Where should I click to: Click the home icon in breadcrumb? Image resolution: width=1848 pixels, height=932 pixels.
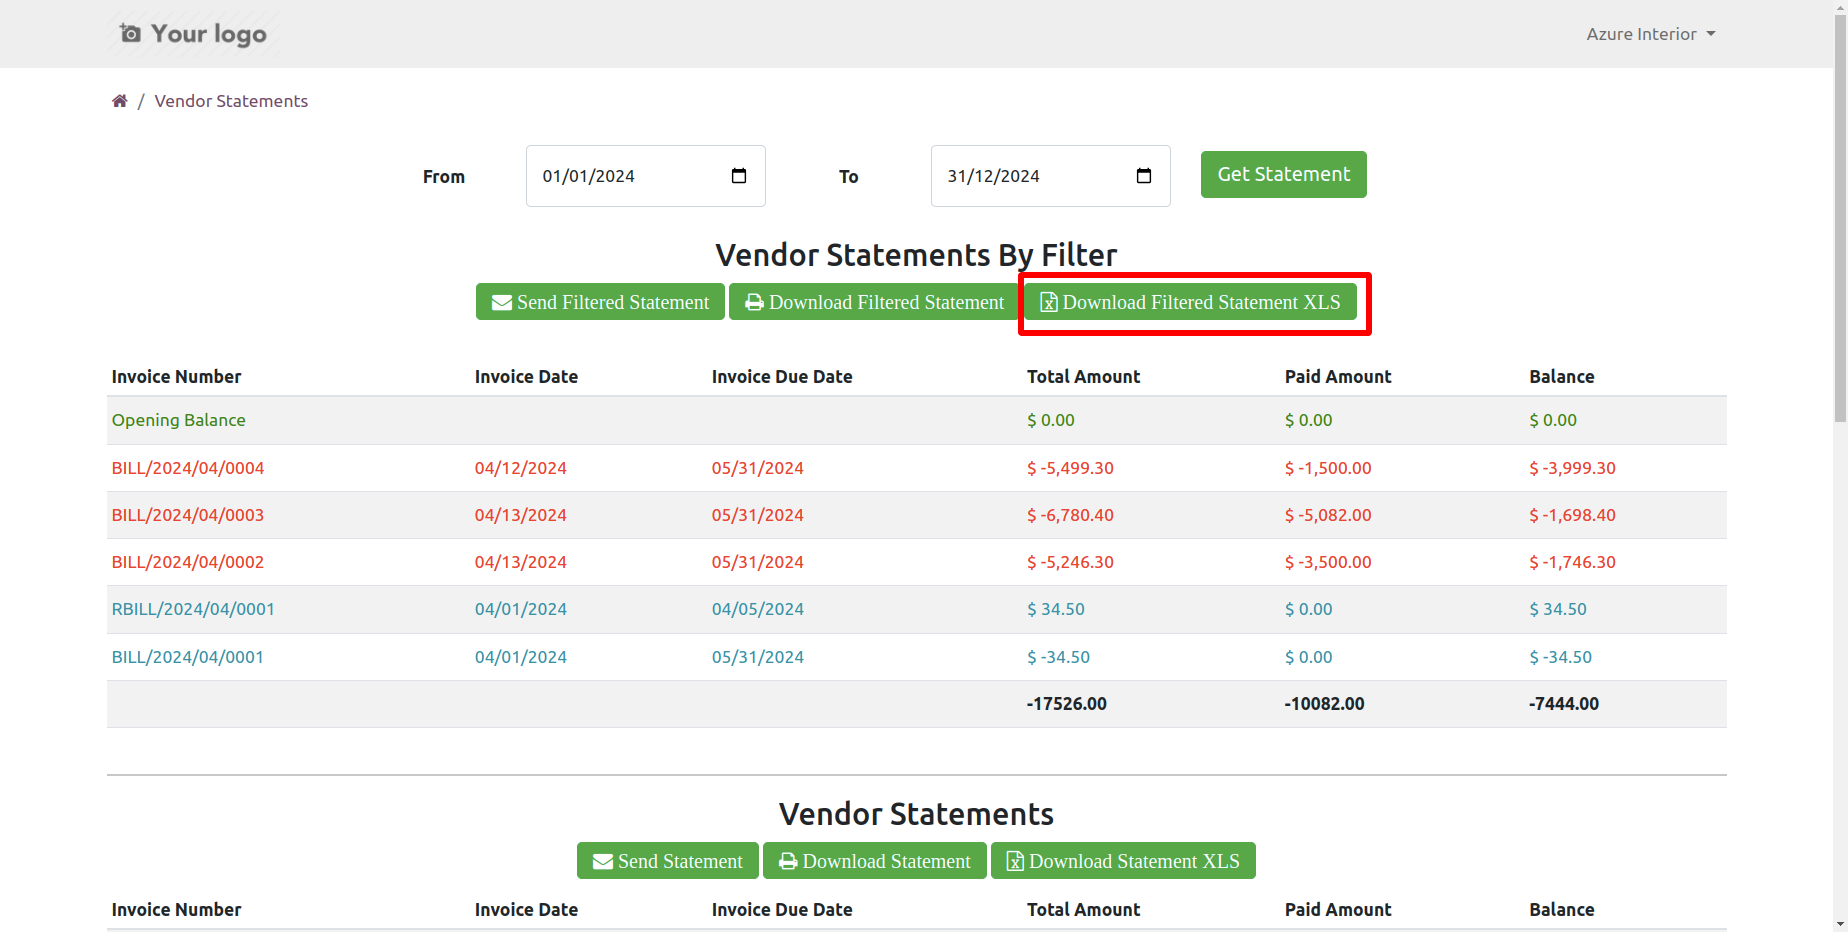coord(120,101)
